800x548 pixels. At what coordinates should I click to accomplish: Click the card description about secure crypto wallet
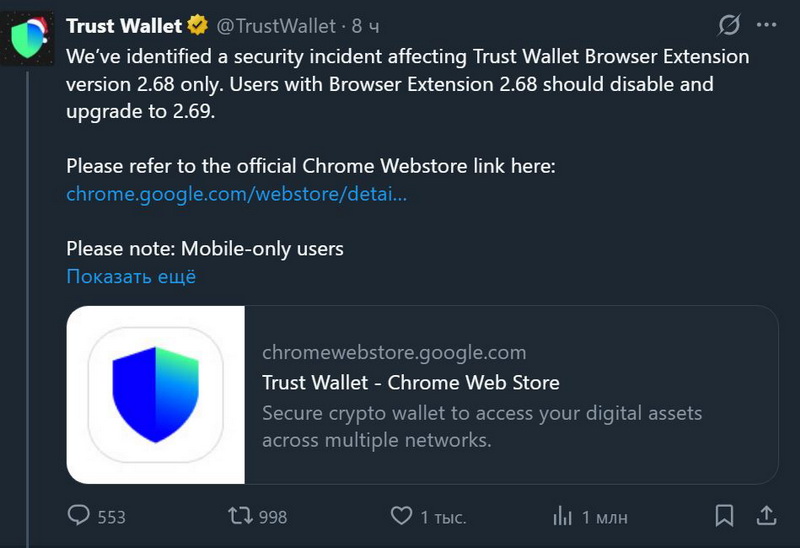[482, 426]
